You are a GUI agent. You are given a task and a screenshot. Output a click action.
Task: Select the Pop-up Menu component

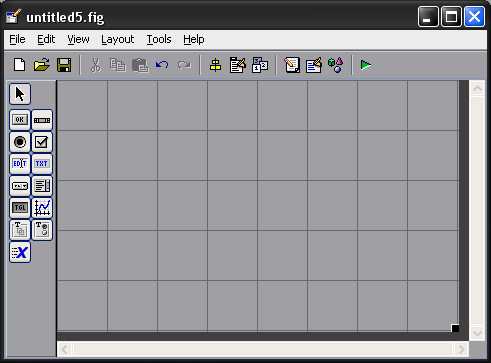click(20, 186)
